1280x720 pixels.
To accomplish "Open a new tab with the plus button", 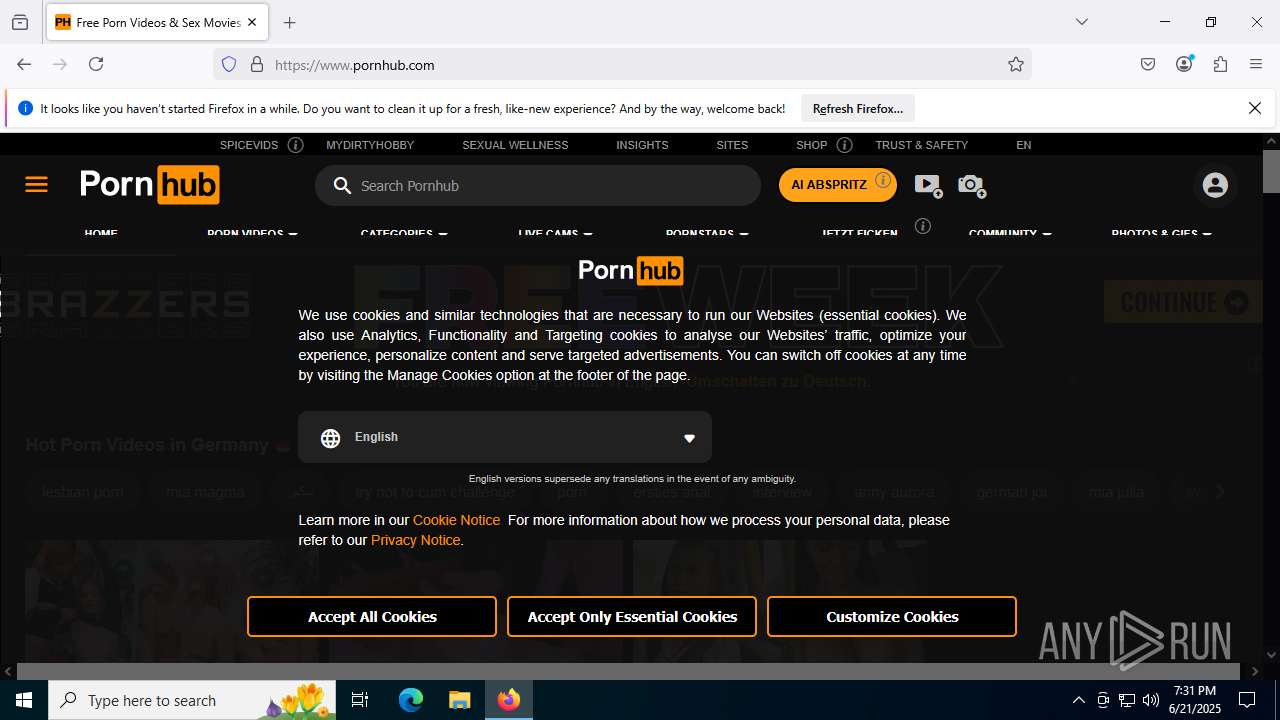I will (x=289, y=22).
